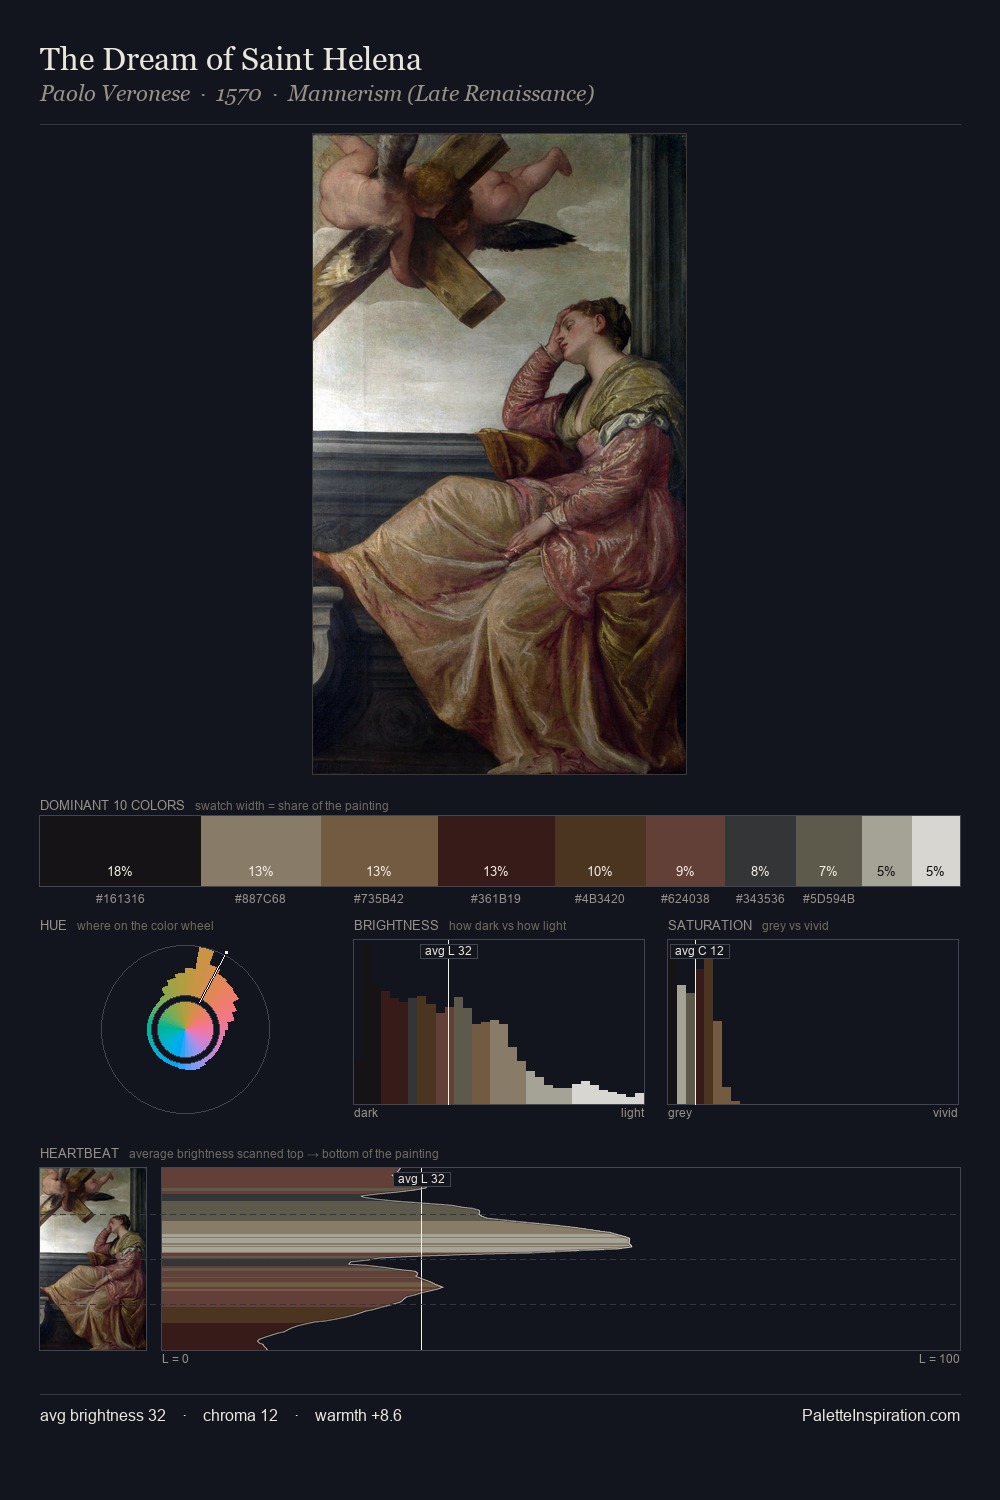
Task: Select the 7% swatch above #5D594B
Action: tap(828, 851)
